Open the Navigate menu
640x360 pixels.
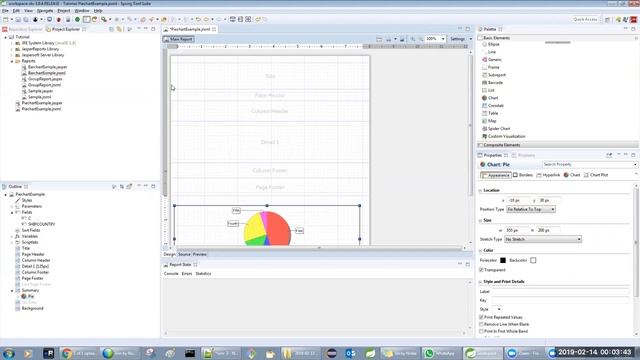pyautogui.click(x=45, y=11)
